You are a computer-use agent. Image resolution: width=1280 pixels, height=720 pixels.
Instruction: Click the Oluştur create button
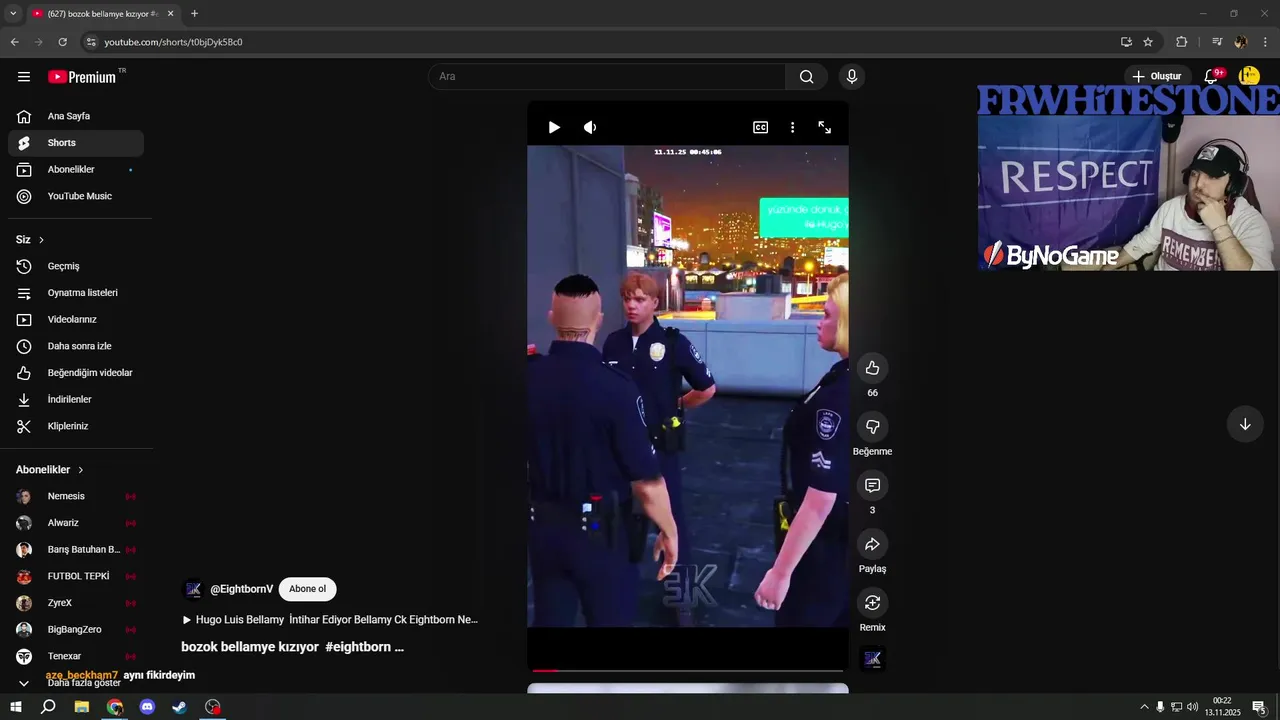(x=1157, y=76)
